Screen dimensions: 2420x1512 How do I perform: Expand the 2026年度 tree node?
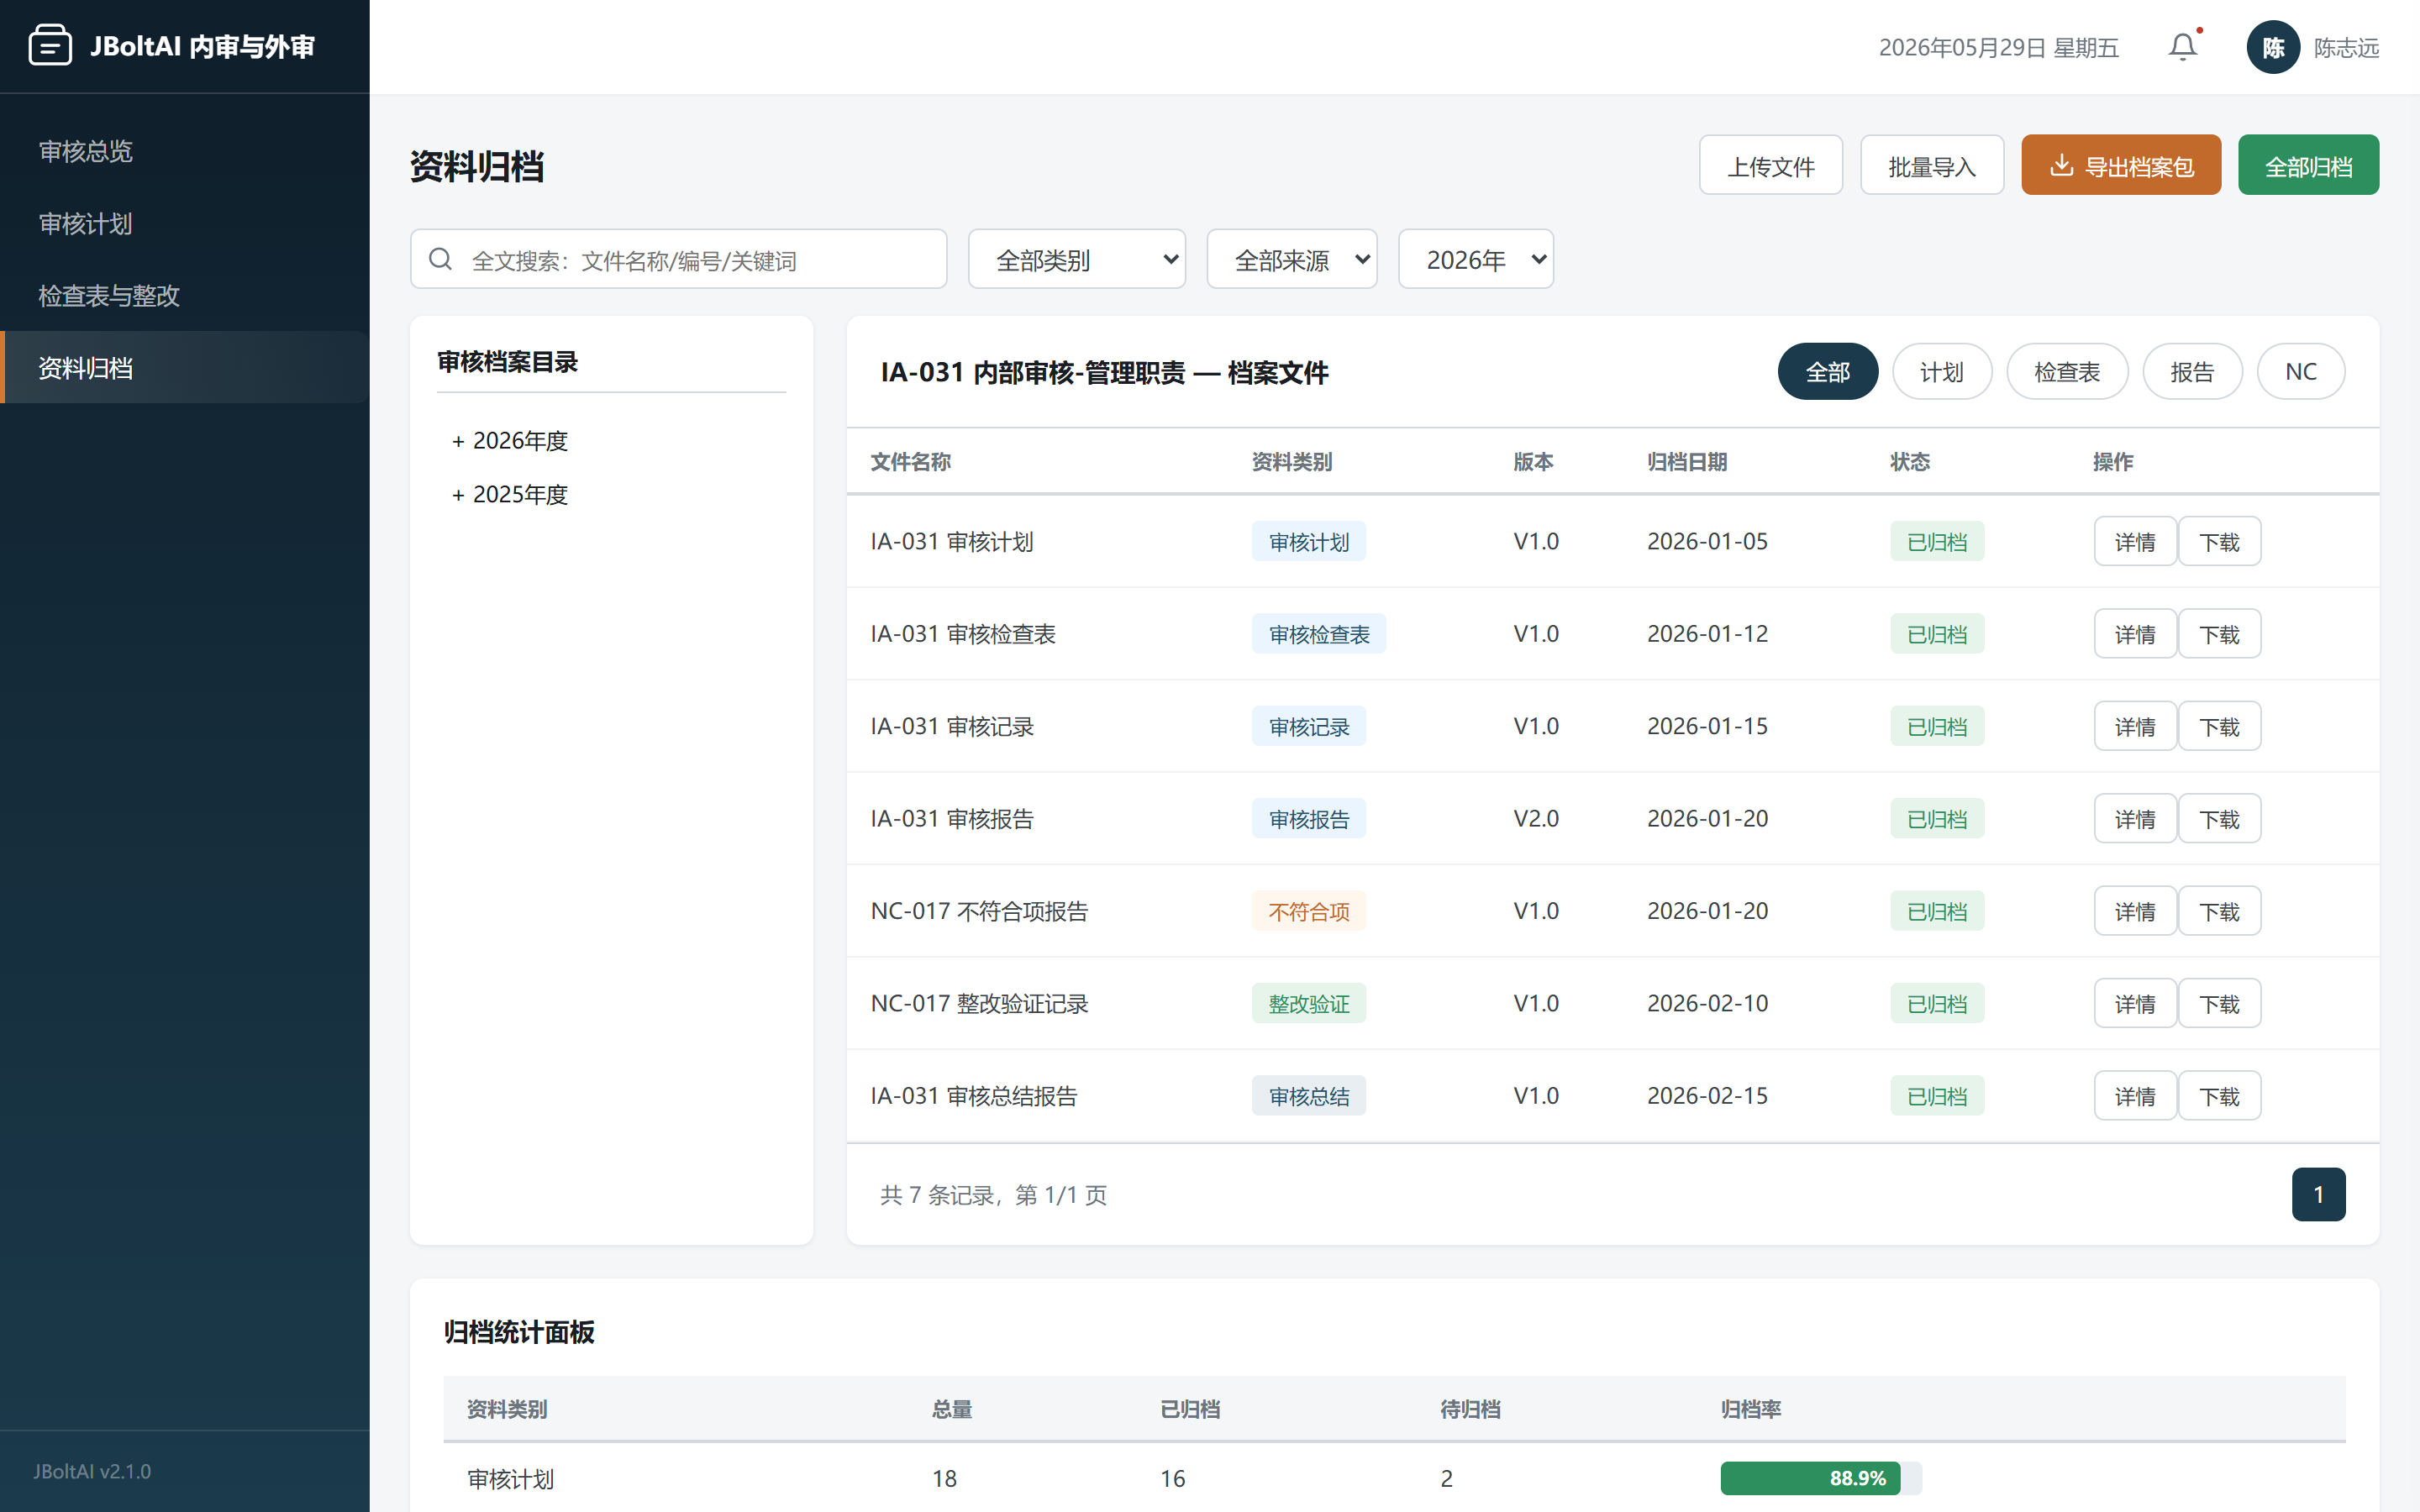point(510,441)
